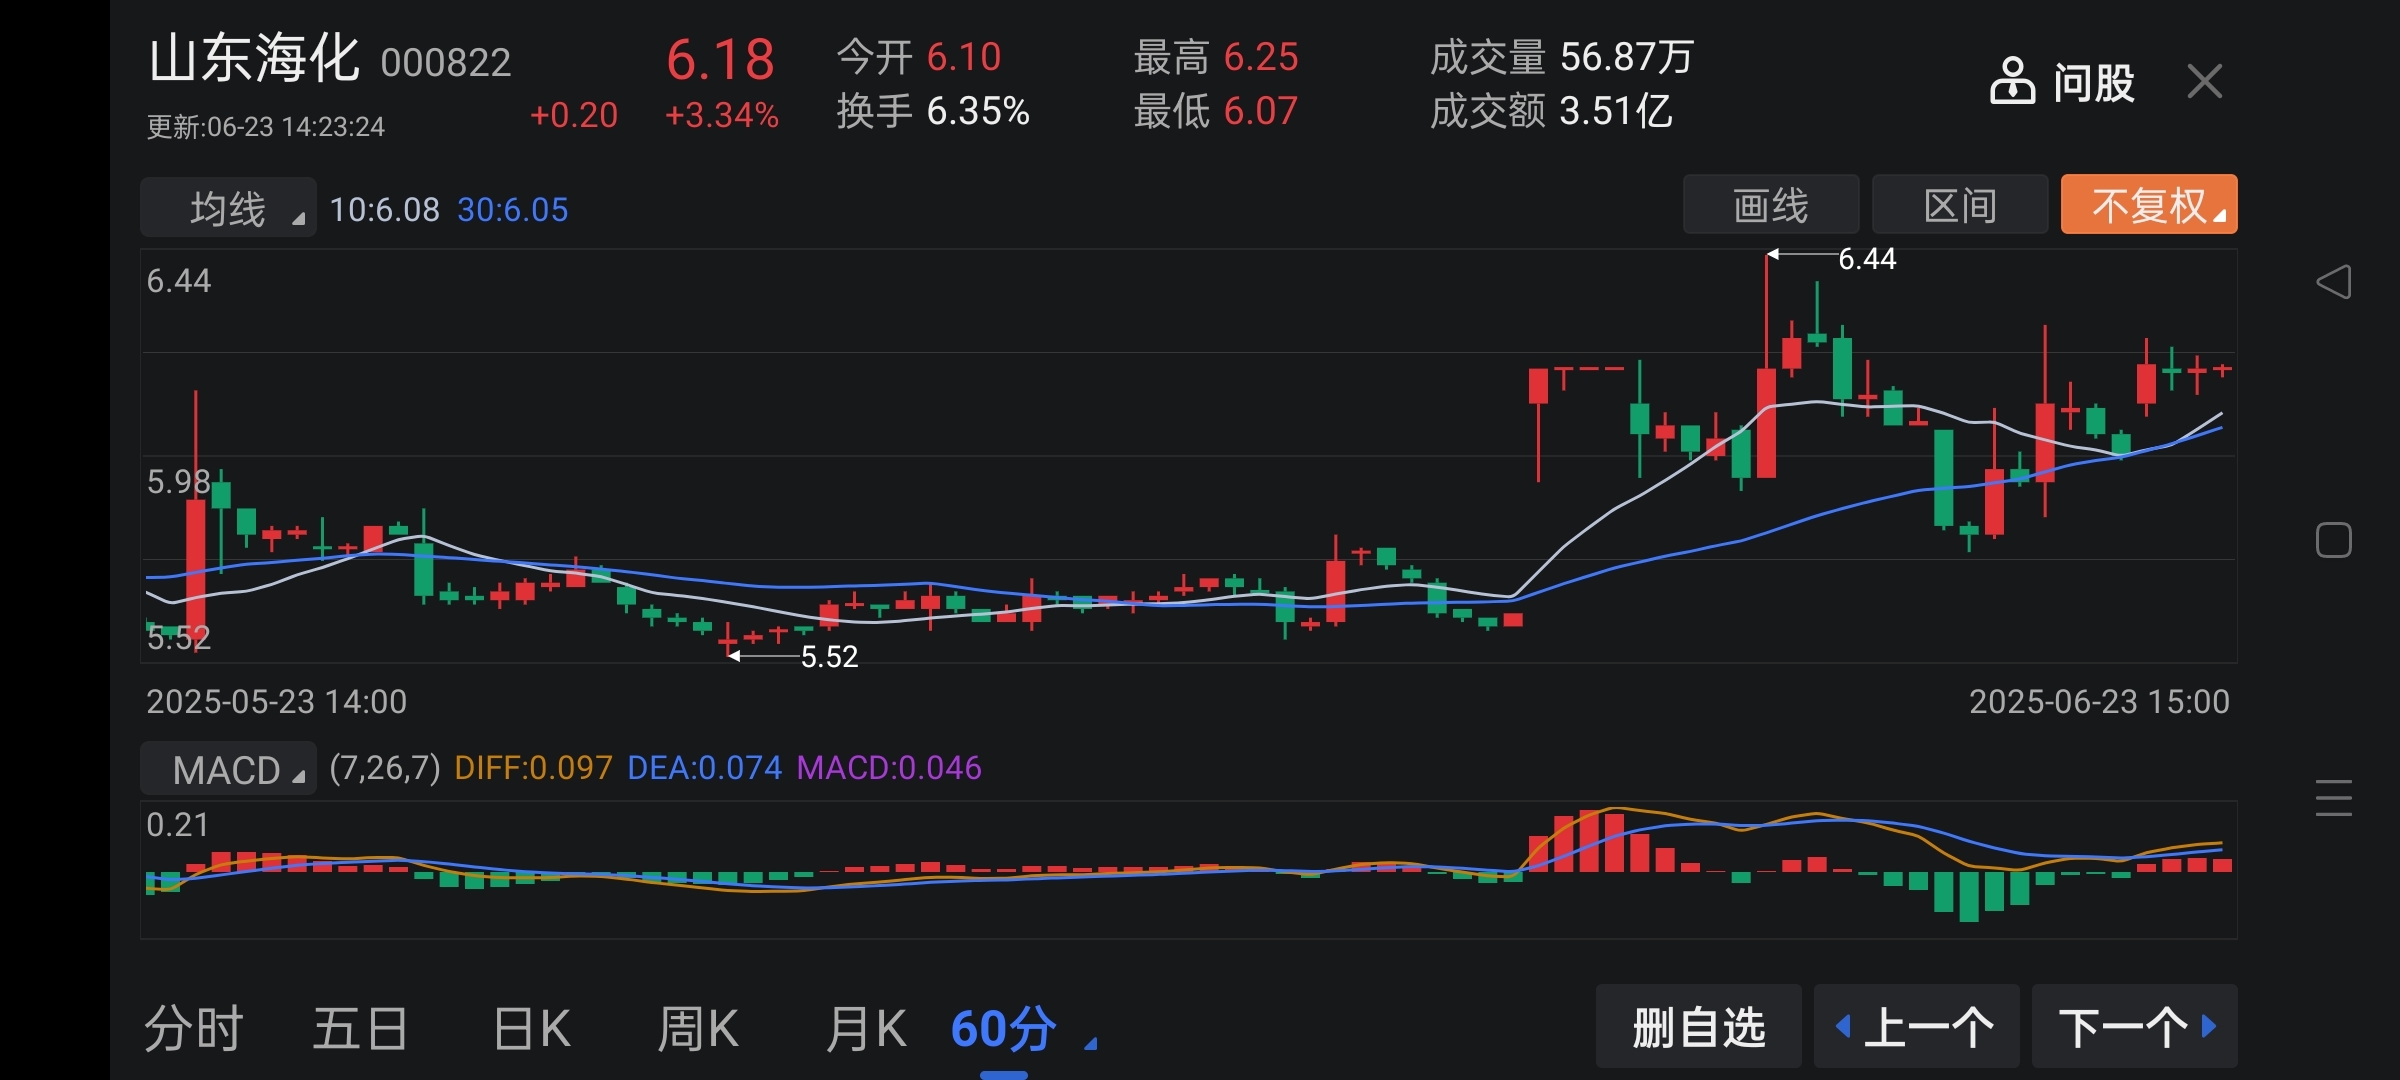Activate the 区间 range statistics button
Screen dimensions: 2400x1080
[1960, 205]
